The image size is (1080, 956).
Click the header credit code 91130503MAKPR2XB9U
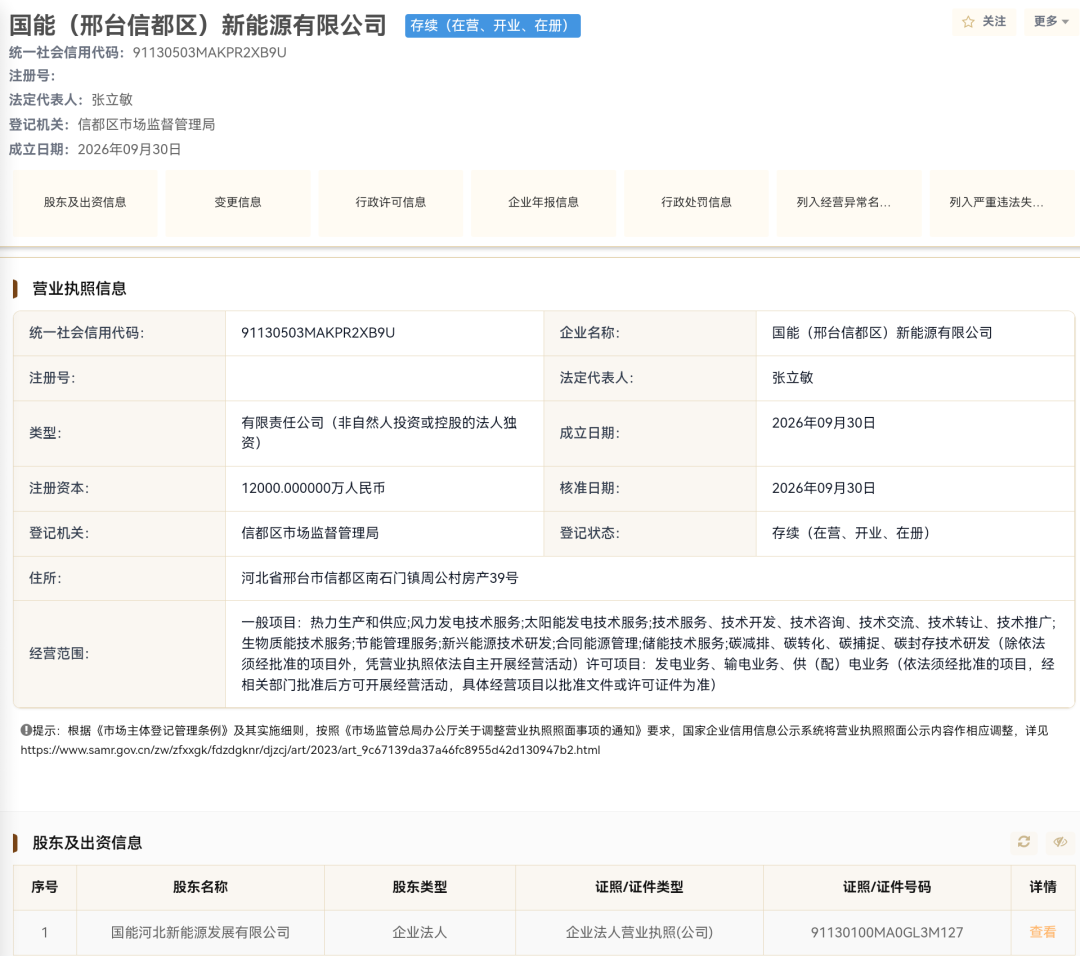pyautogui.click(x=209, y=52)
